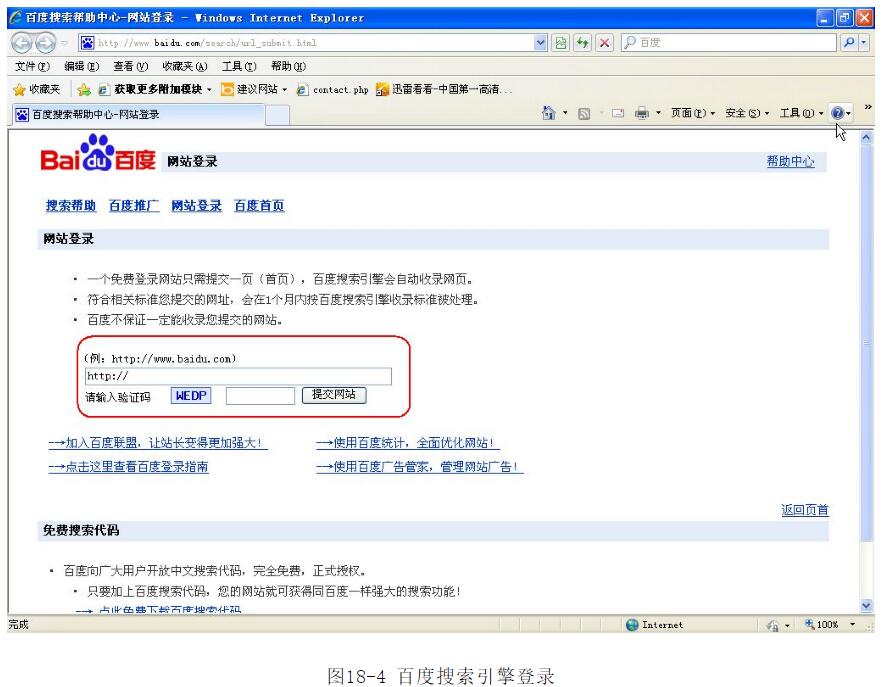Open the 帮助中心 link
Viewport: 887px width, 687px height.
pyautogui.click(x=790, y=162)
